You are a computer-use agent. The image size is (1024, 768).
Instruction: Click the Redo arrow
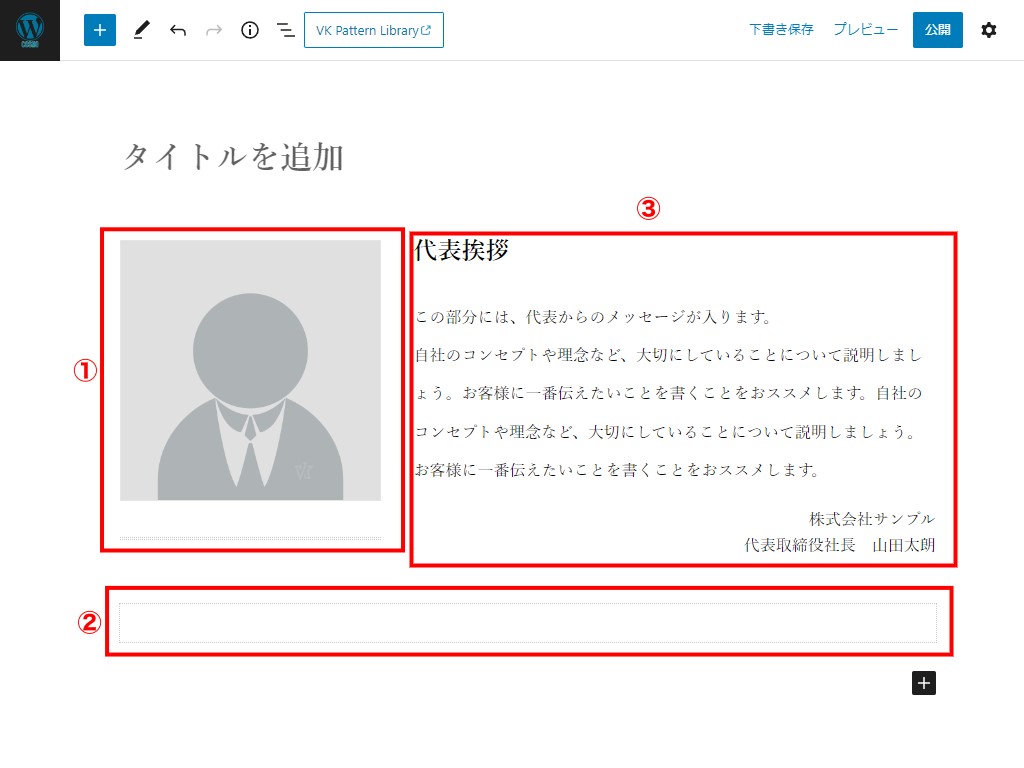point(214,30)
